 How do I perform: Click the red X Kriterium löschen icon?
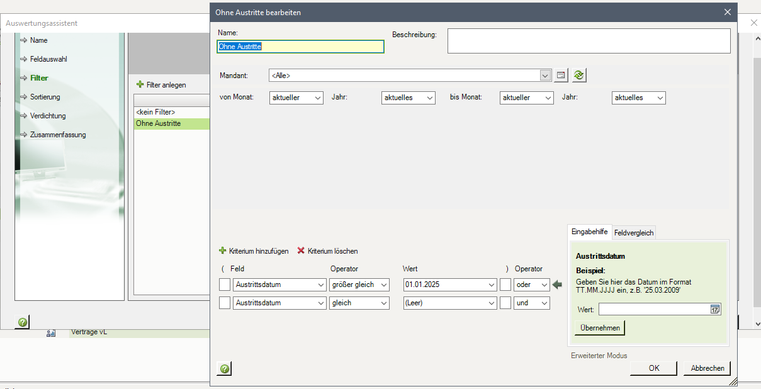301,251
